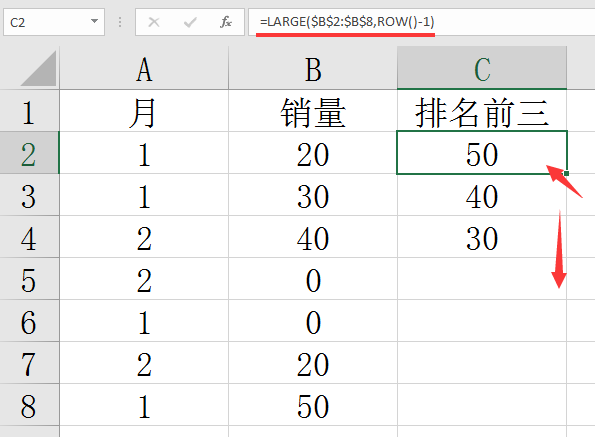Click the Name Box showing C2

tap(54, 22)
